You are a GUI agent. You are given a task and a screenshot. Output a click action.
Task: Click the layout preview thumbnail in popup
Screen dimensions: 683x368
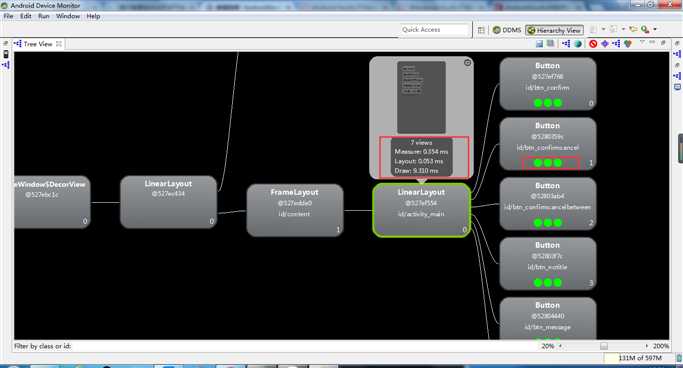click(x=421, y=97)
